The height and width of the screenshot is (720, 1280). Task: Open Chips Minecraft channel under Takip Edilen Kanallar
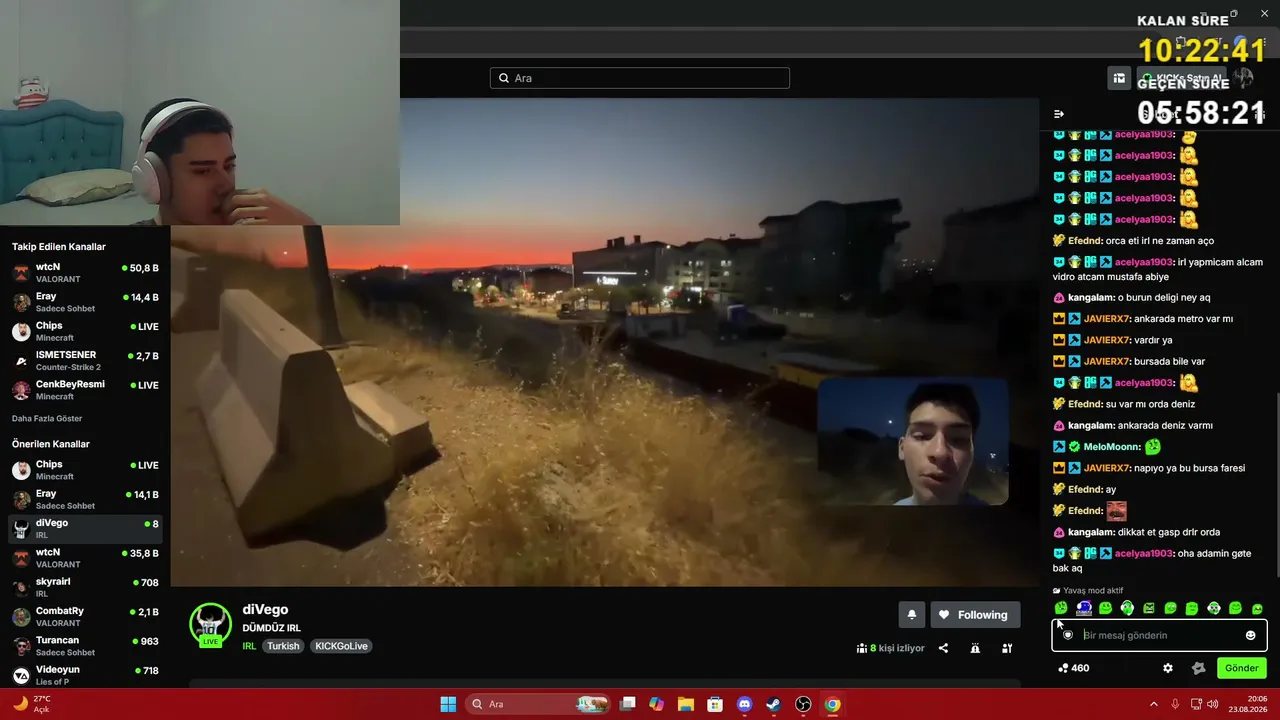coord(85,331)
